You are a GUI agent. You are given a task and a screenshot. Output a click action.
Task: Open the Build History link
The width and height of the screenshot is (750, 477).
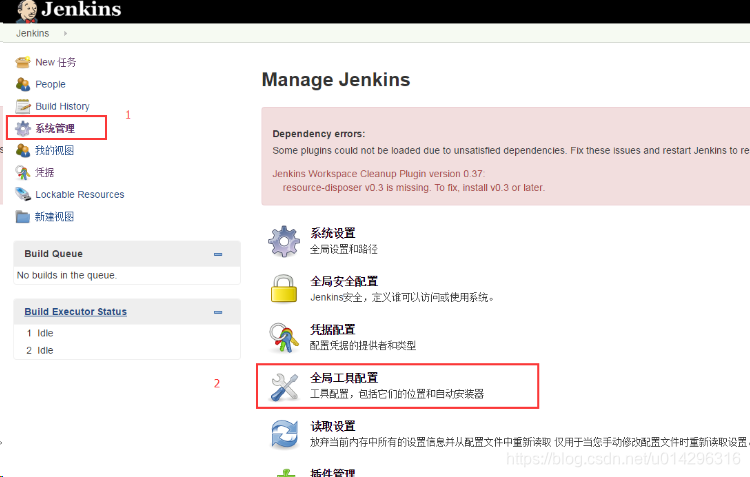coord(62,106)
